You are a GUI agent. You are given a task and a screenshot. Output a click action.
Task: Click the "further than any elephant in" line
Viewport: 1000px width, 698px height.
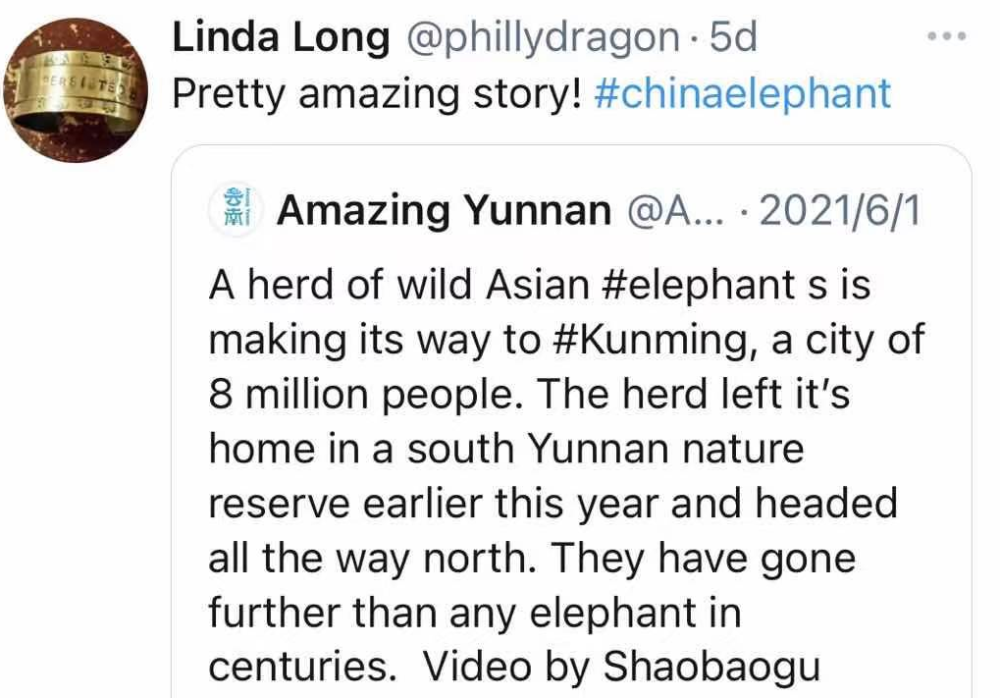coord(475,612)
